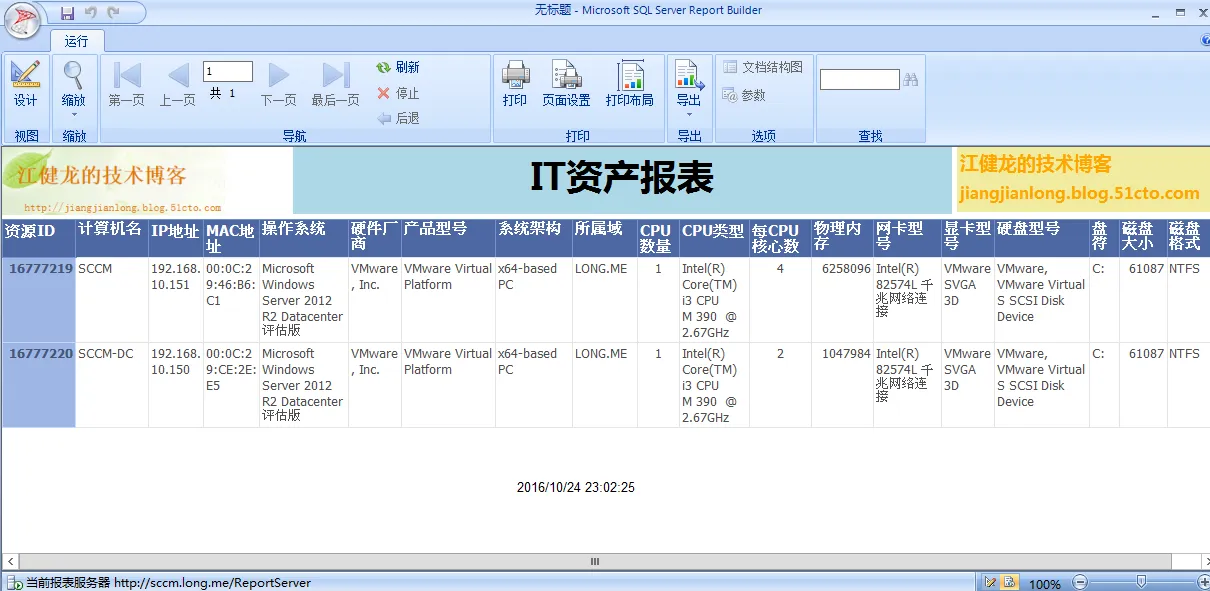Image resolution: width=1210 pixels, height=591 pixels.
Task: Go to 上一页 previous page
Action: [178, 84]
